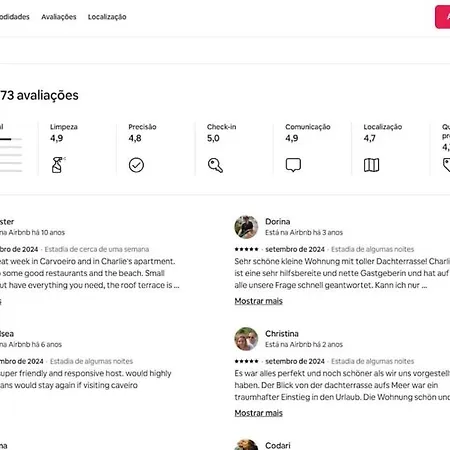The image size is (450, 450).
Task: Open Dorina's profile photo
Action: pos(246,227)
